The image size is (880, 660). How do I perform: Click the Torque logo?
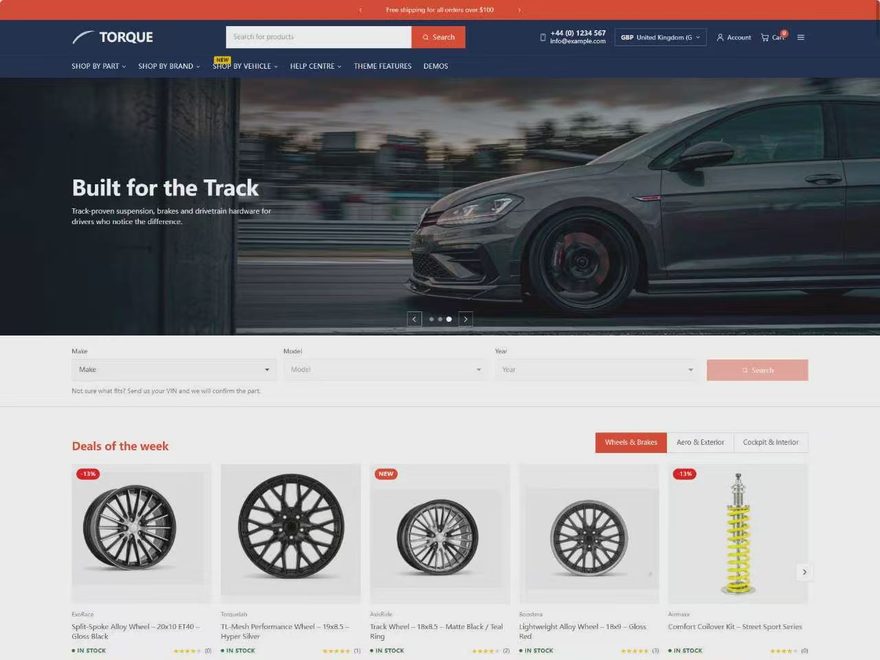coord(112,37)
